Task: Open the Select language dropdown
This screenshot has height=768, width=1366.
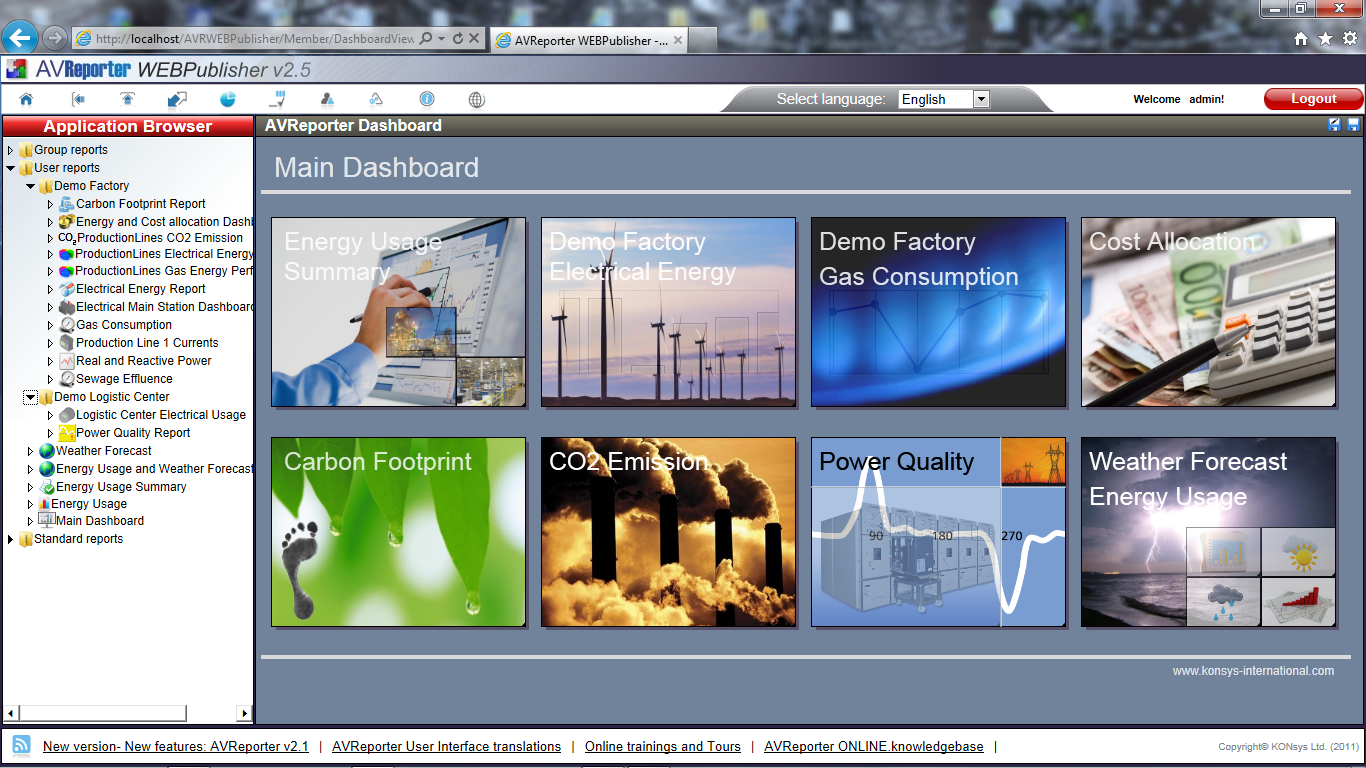Action: [x=943, y=99]
